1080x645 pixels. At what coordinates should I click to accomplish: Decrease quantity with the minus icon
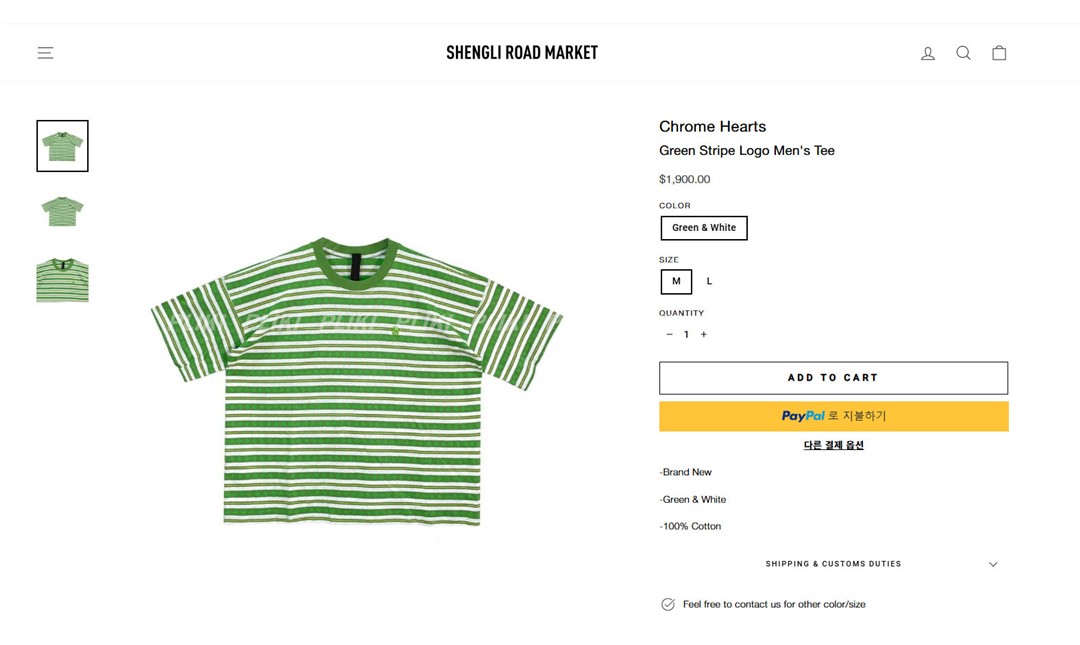(x=669, y=334)
